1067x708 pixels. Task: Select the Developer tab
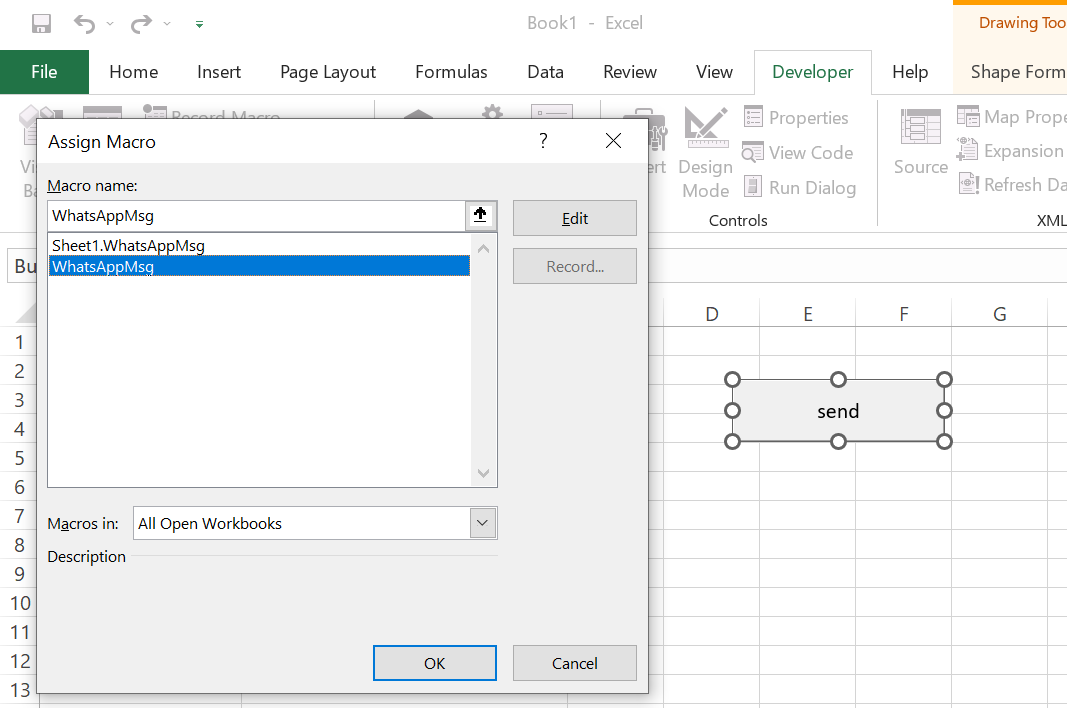click(x=812, y=72)
